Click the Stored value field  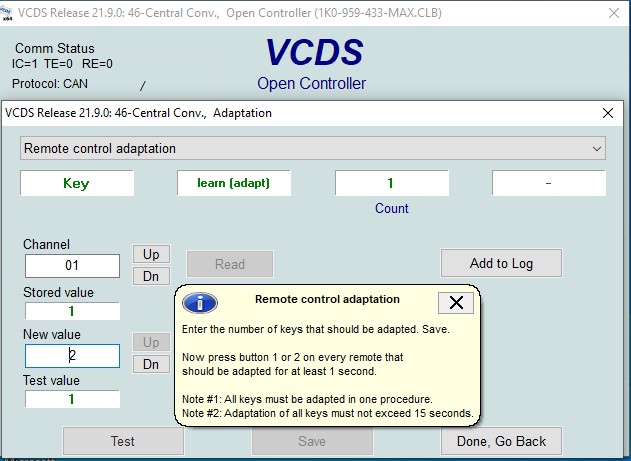72,311
